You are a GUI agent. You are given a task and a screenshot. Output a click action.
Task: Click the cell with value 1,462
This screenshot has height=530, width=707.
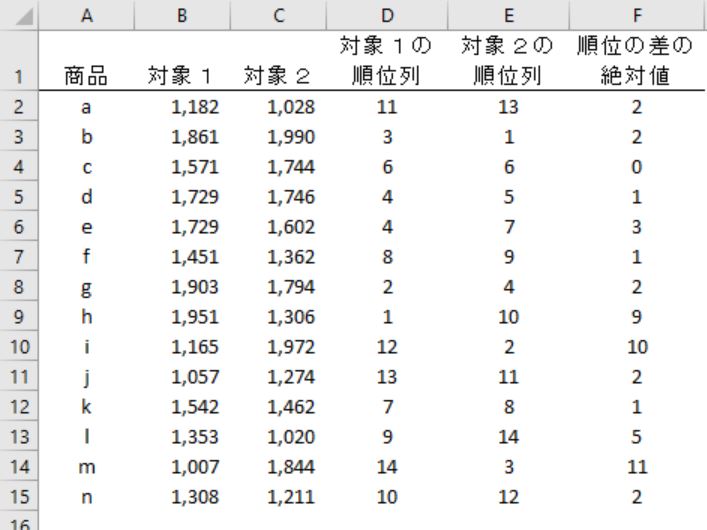pyautogui.click(x=278, y=406)
